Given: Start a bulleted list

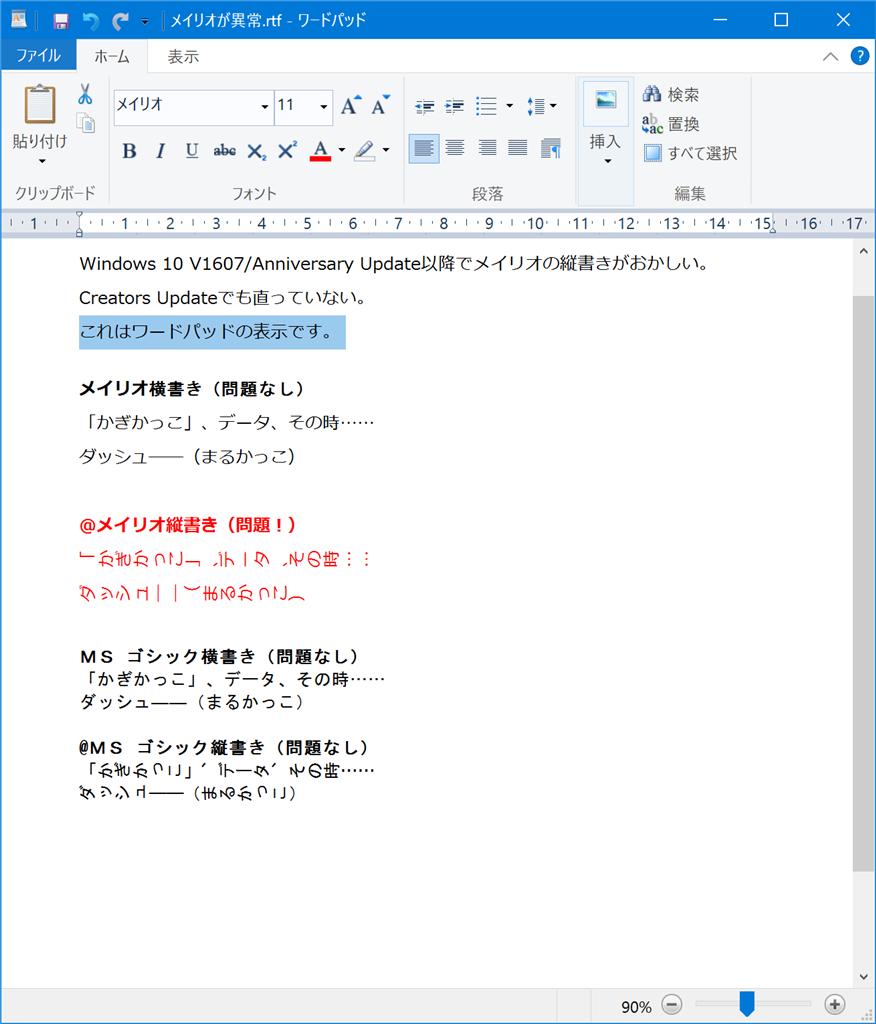Looking at the screenshot, I should point(487,106).
